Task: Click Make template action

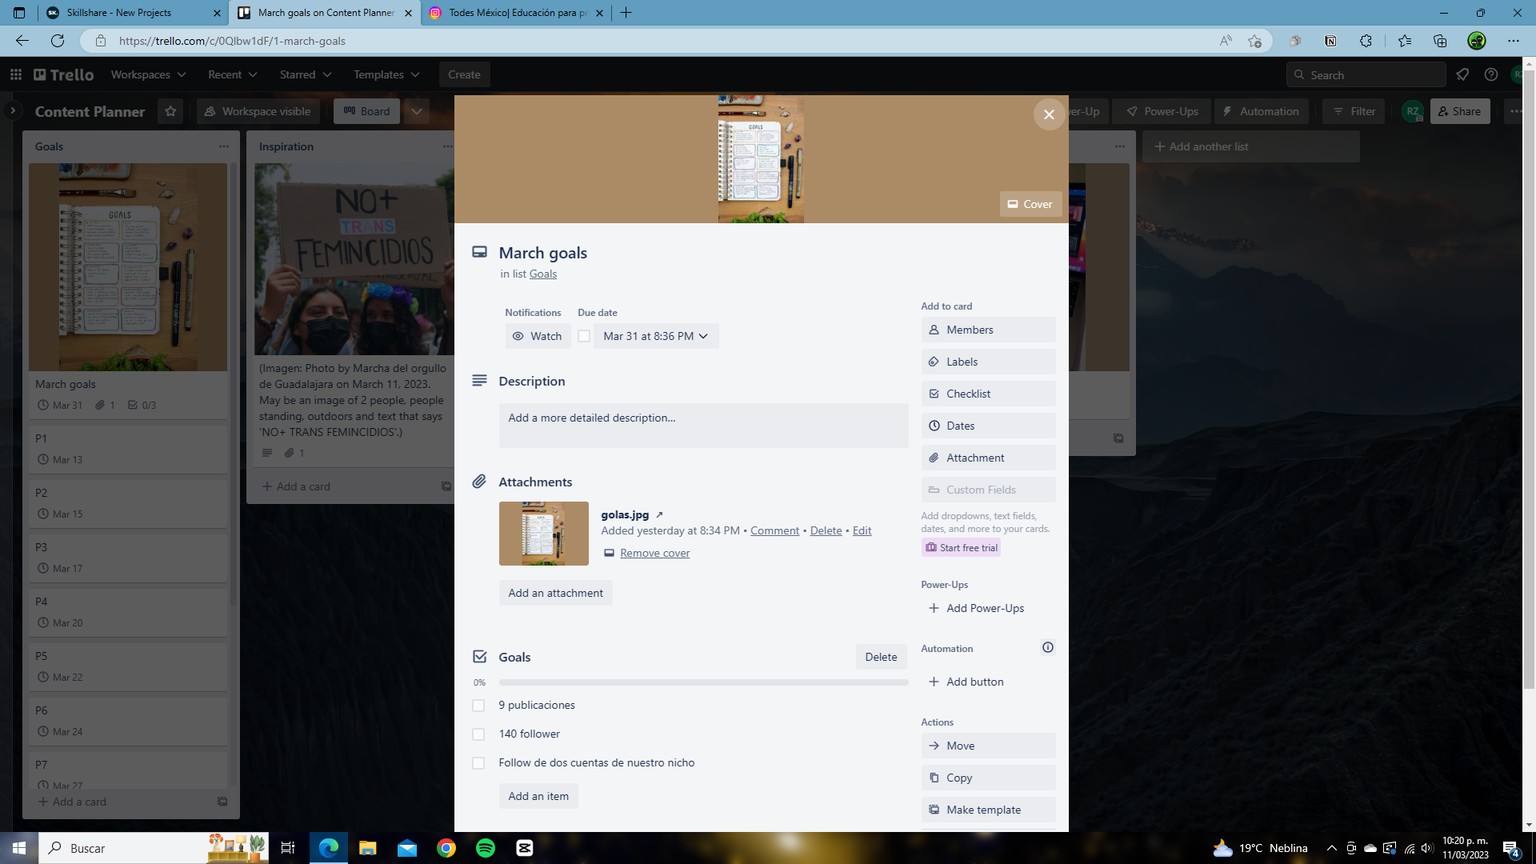Action: pos(988,810)
